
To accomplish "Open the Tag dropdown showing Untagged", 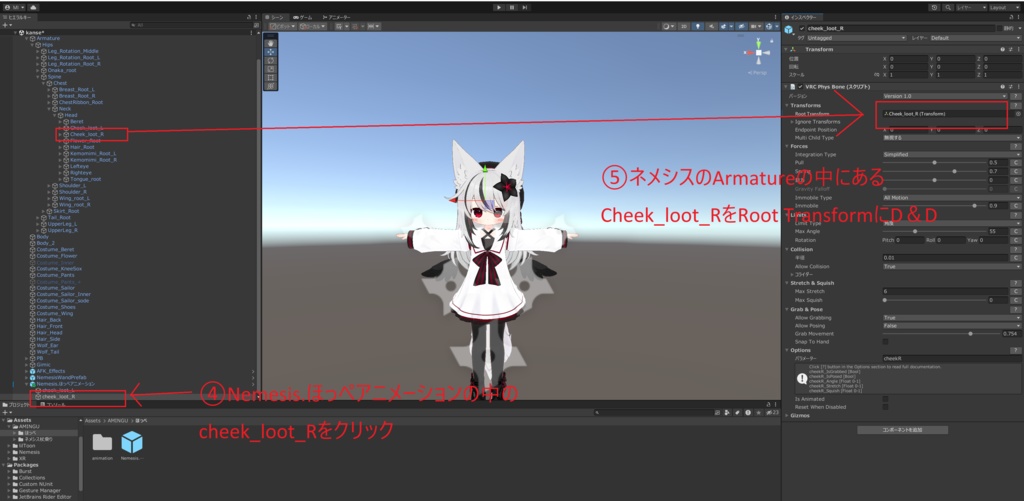I will pos(856,38).
